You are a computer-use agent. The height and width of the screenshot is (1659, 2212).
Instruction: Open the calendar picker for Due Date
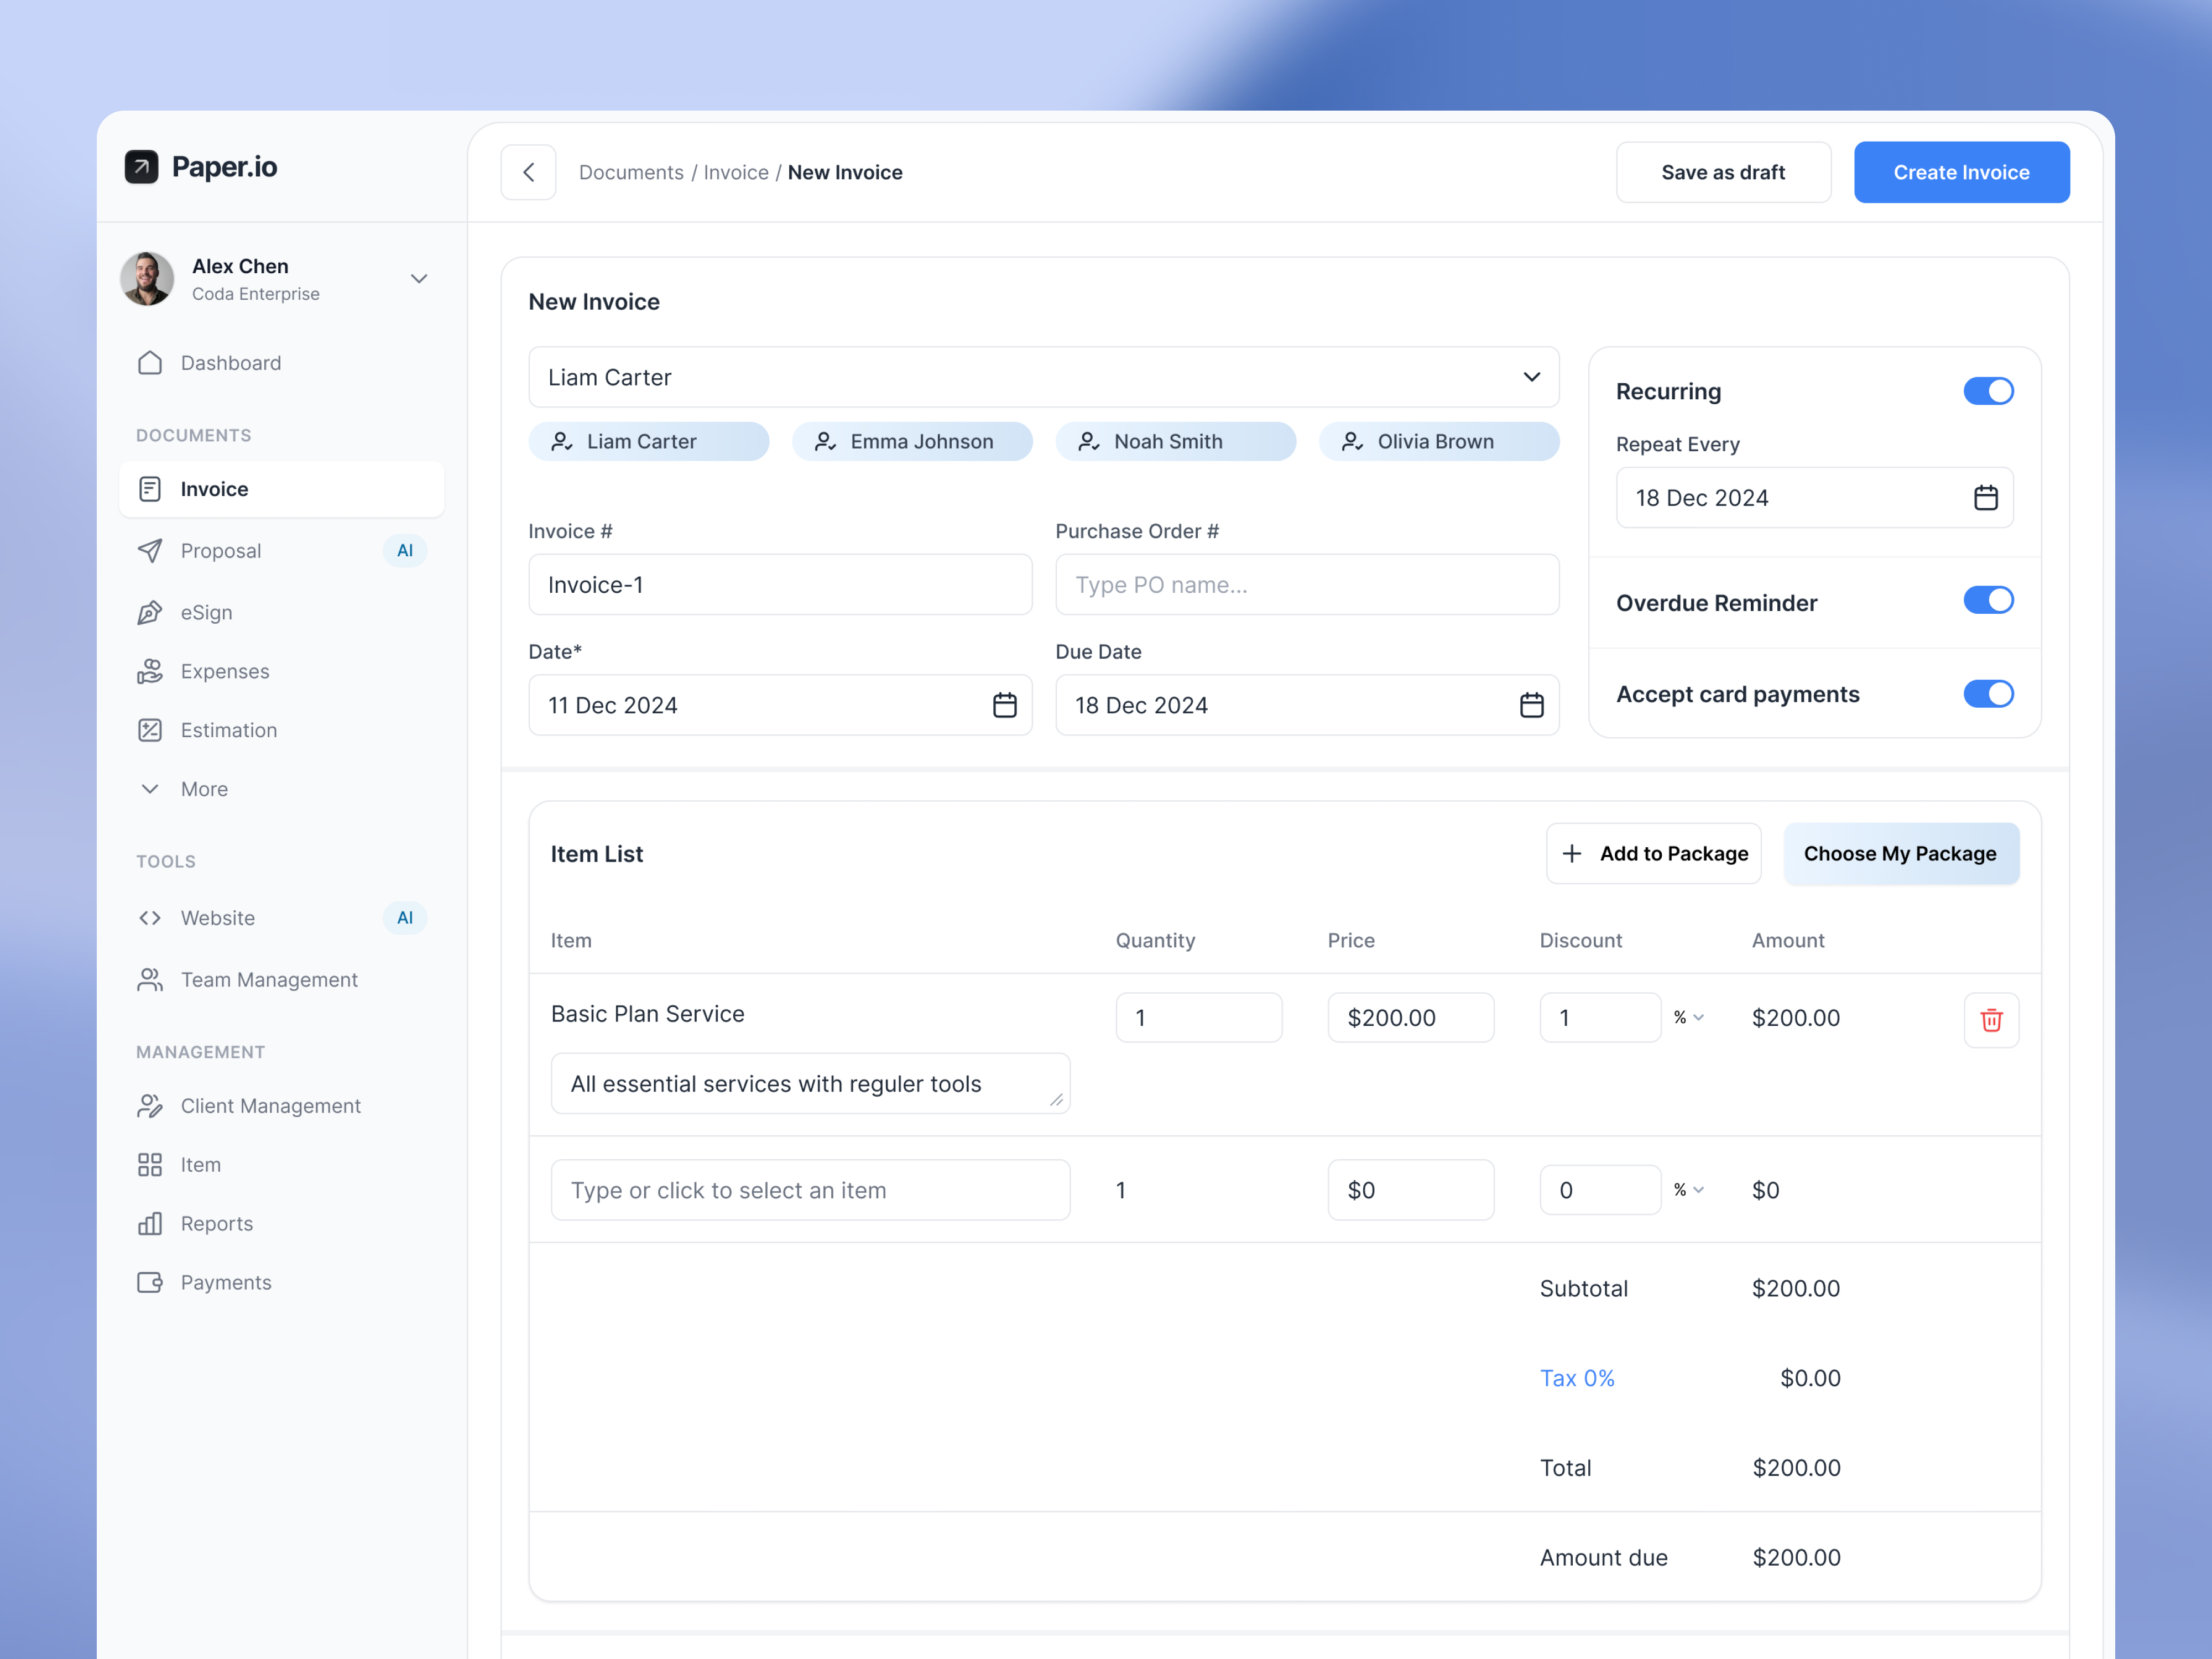pyautogui.click(x=1531, y=705)
